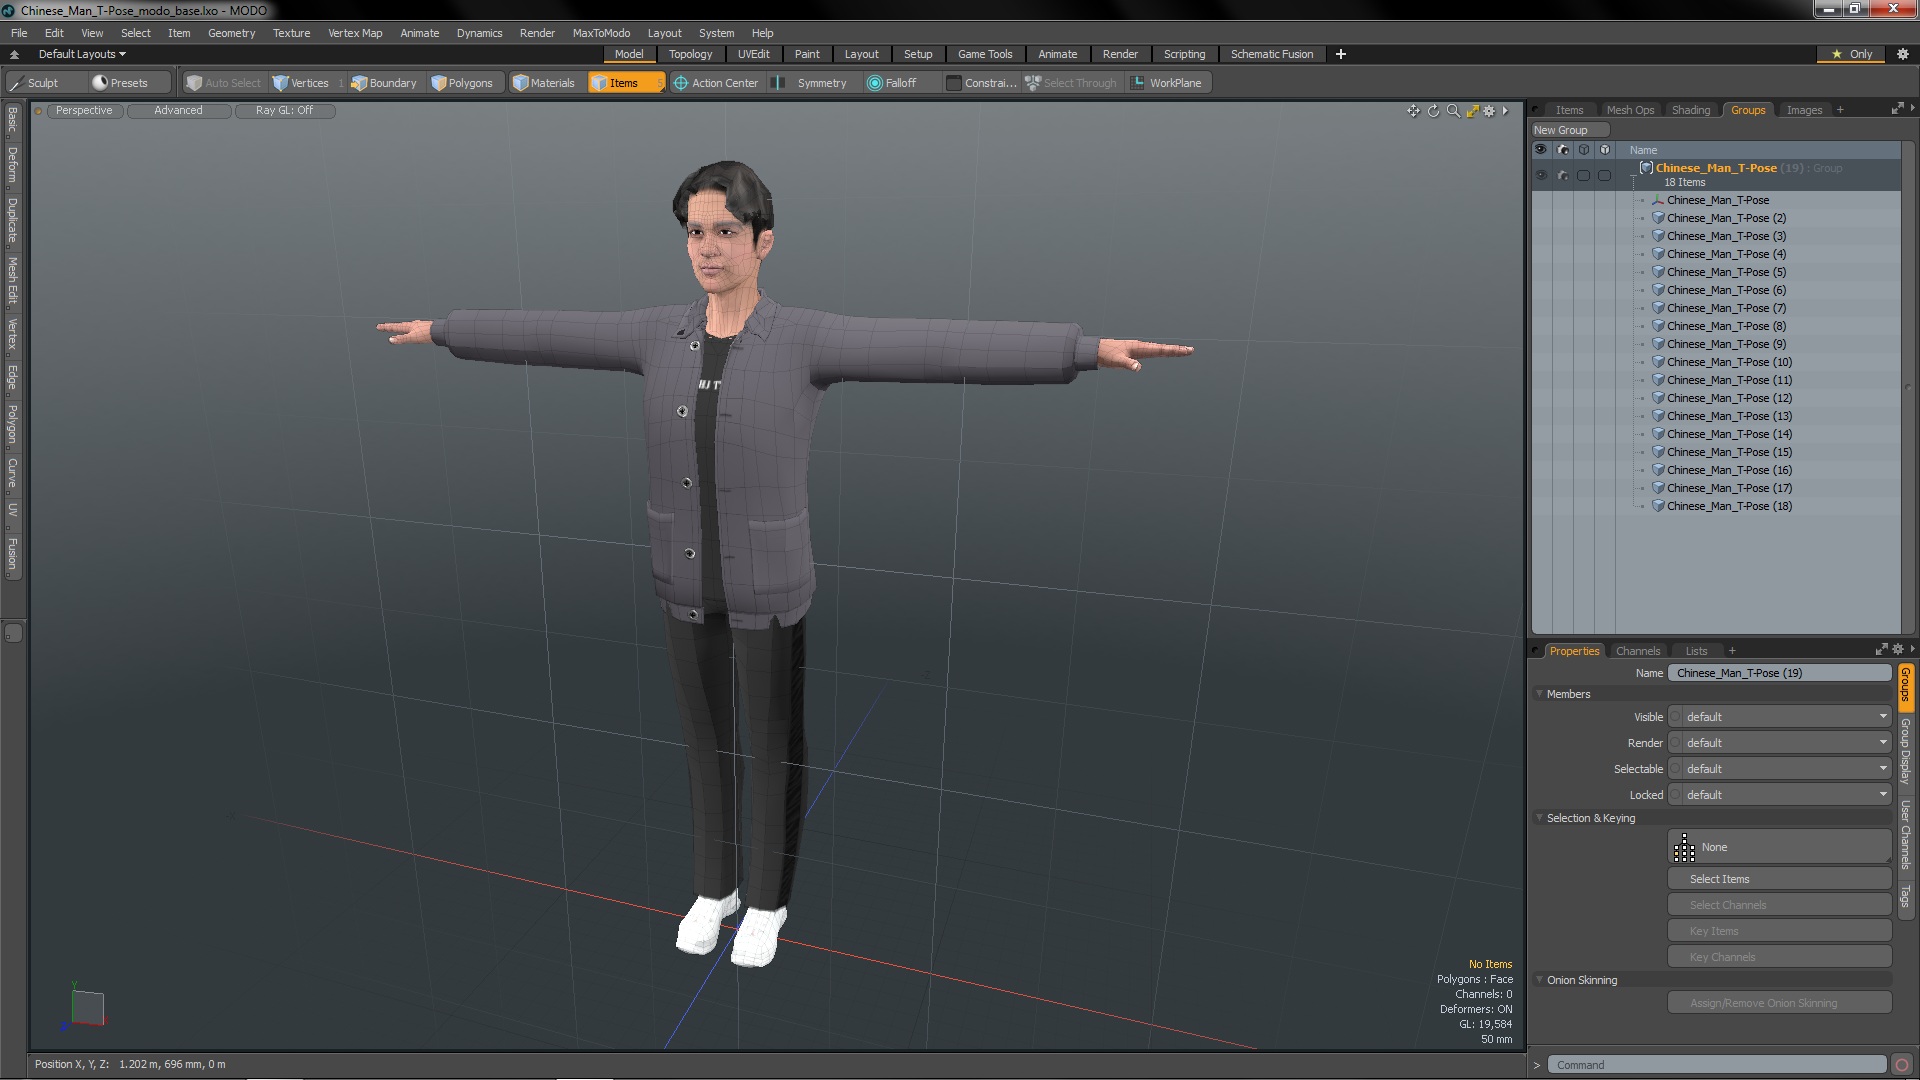The height and width of the screenshot is (1080, 1920).
Task: Toggle the Only star button
Action: 1852,54
